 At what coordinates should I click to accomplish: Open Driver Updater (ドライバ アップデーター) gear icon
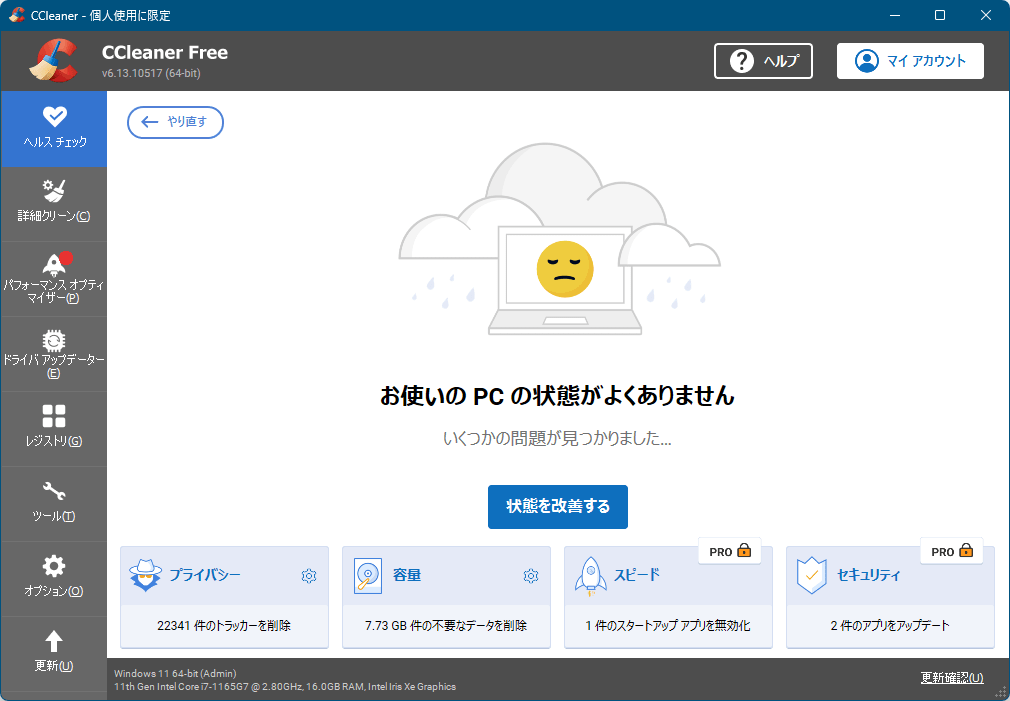click(54, 341)
